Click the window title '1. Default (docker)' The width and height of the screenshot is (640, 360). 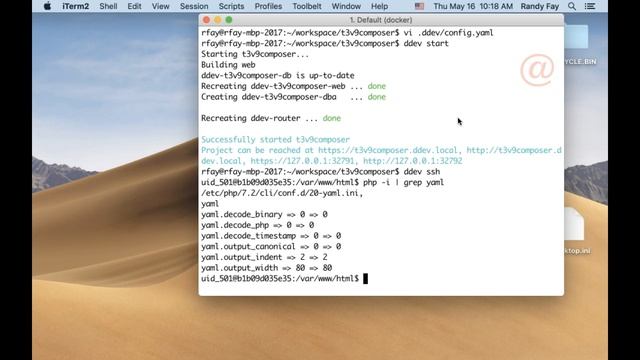[381, 20]
